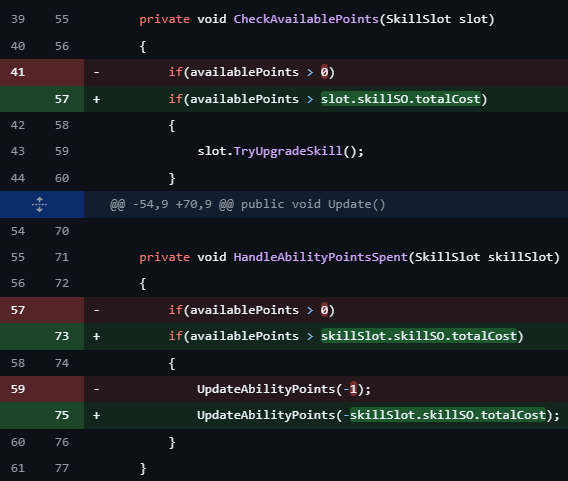Click the minus marker on deleted line 41
This screenshot has height=481, width=568.
click(x=96, y=72)
